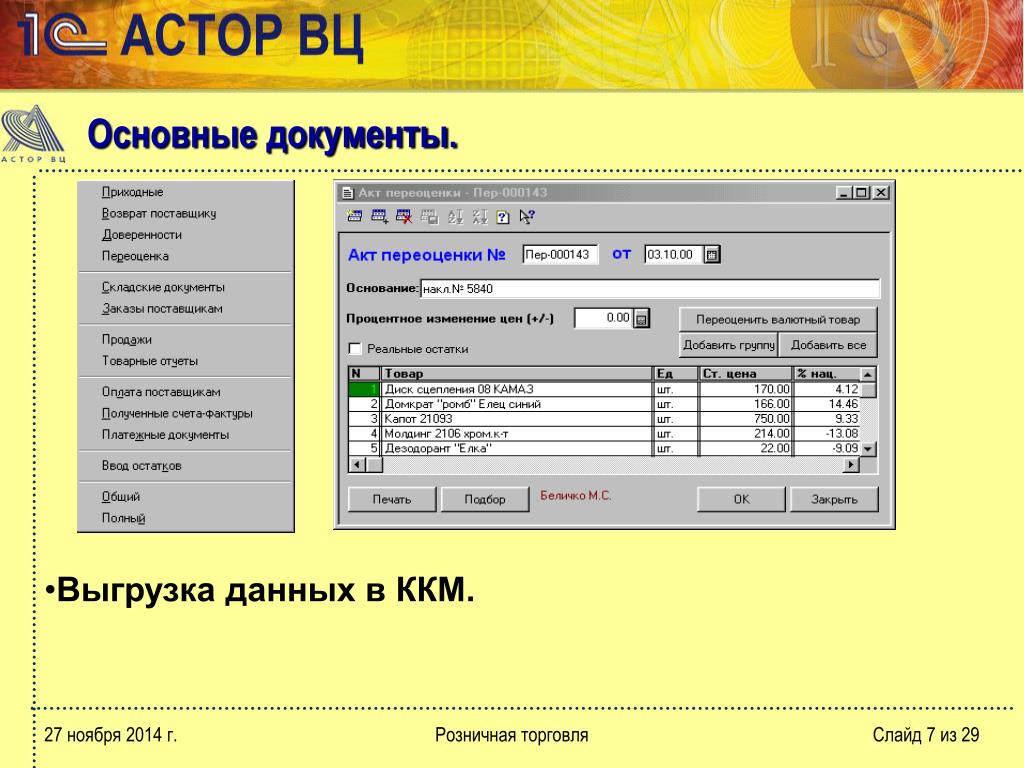Click the delete row toolbar icon
1024x768 pixels.
(404, 216)
